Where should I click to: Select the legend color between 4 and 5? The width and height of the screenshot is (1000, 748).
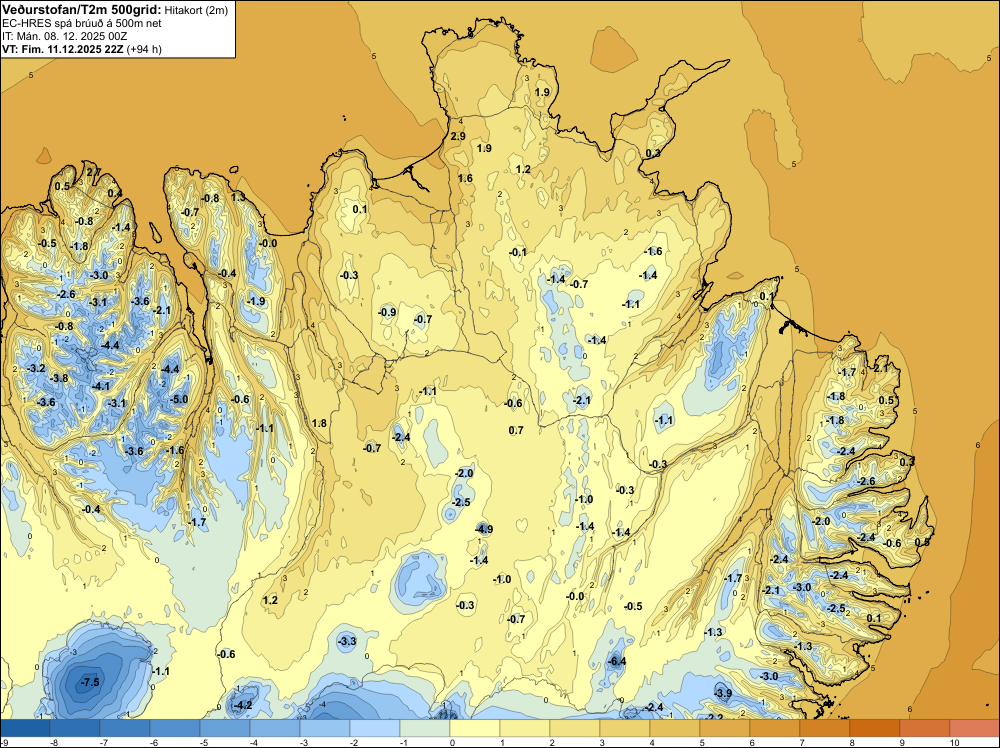click(x=675, y=728)
